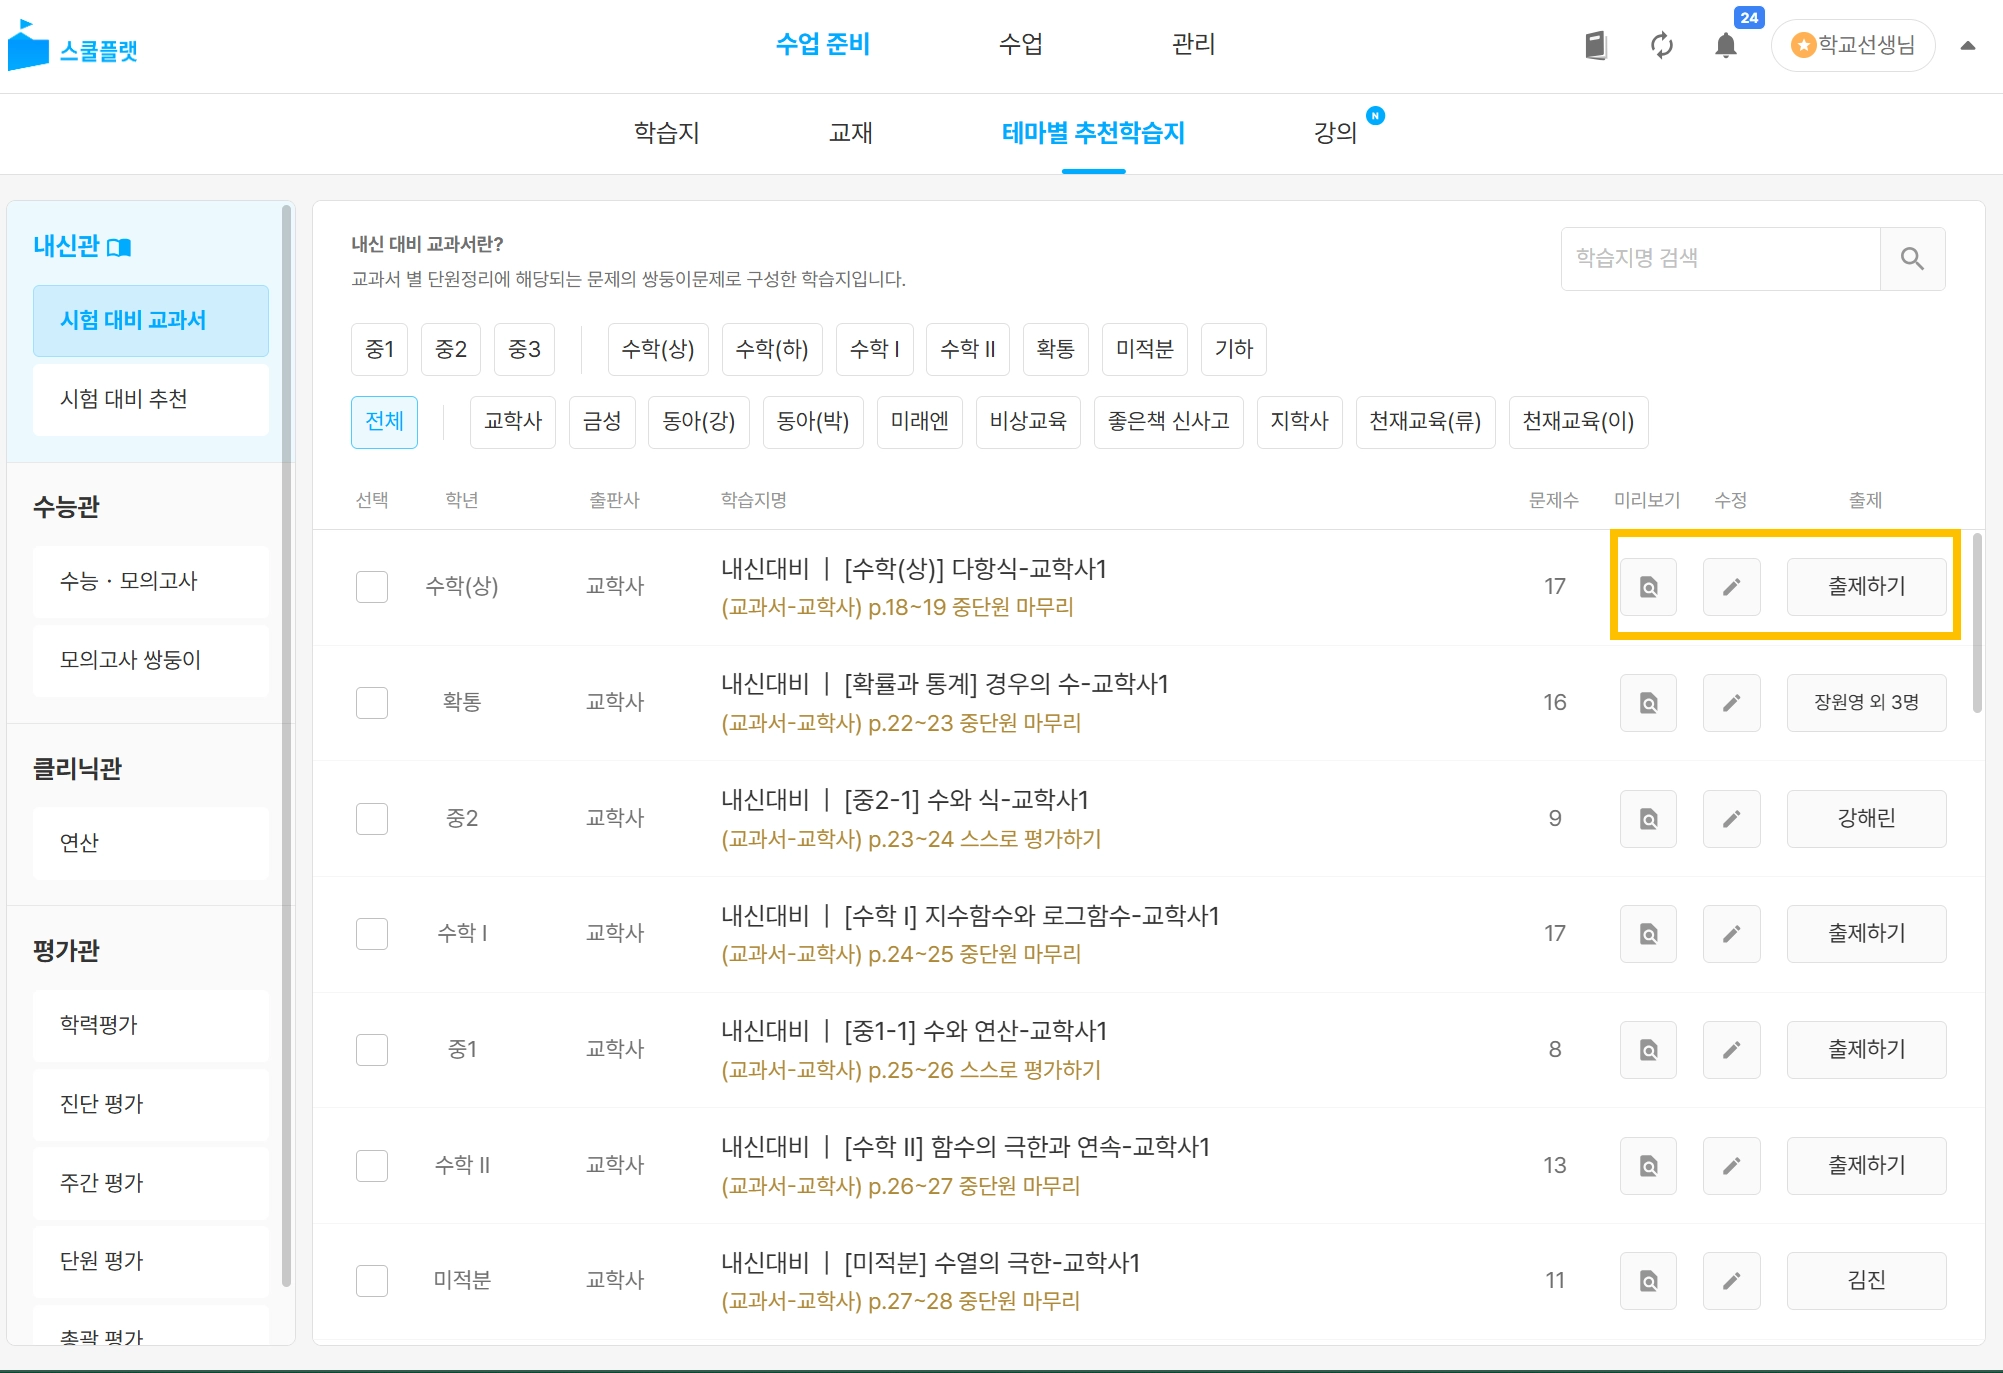Image resolution: width=2003 pixels, height=1373 pixels.
Task: Open the 학교선생님 profile dropdown
Action: (x=1853, y=45)
